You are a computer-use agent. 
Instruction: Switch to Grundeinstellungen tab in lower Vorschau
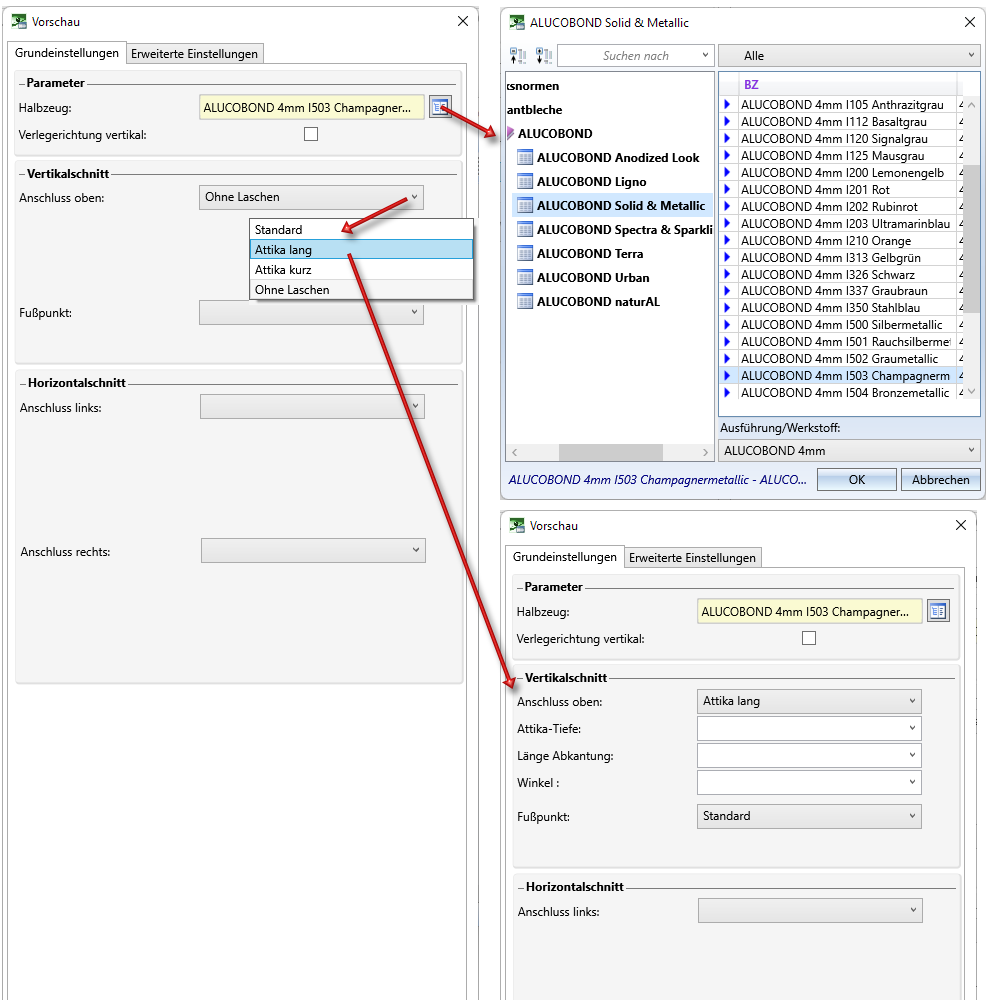coord(564,557)
